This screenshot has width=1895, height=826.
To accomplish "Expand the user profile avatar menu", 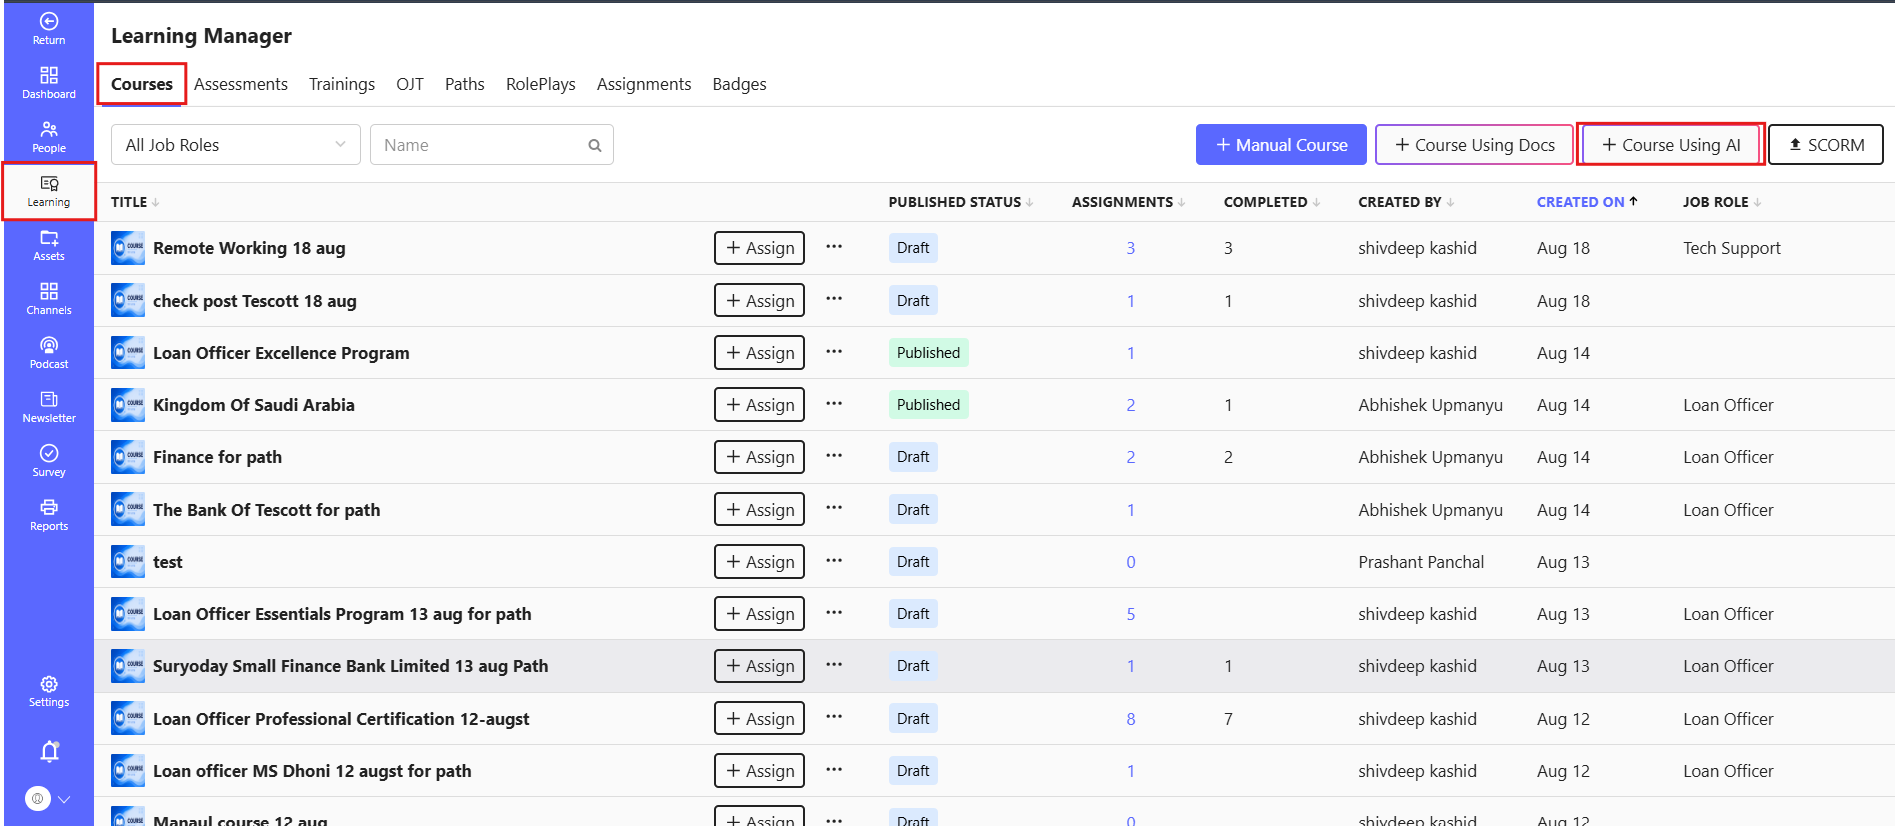I will [x=48, y=799].
